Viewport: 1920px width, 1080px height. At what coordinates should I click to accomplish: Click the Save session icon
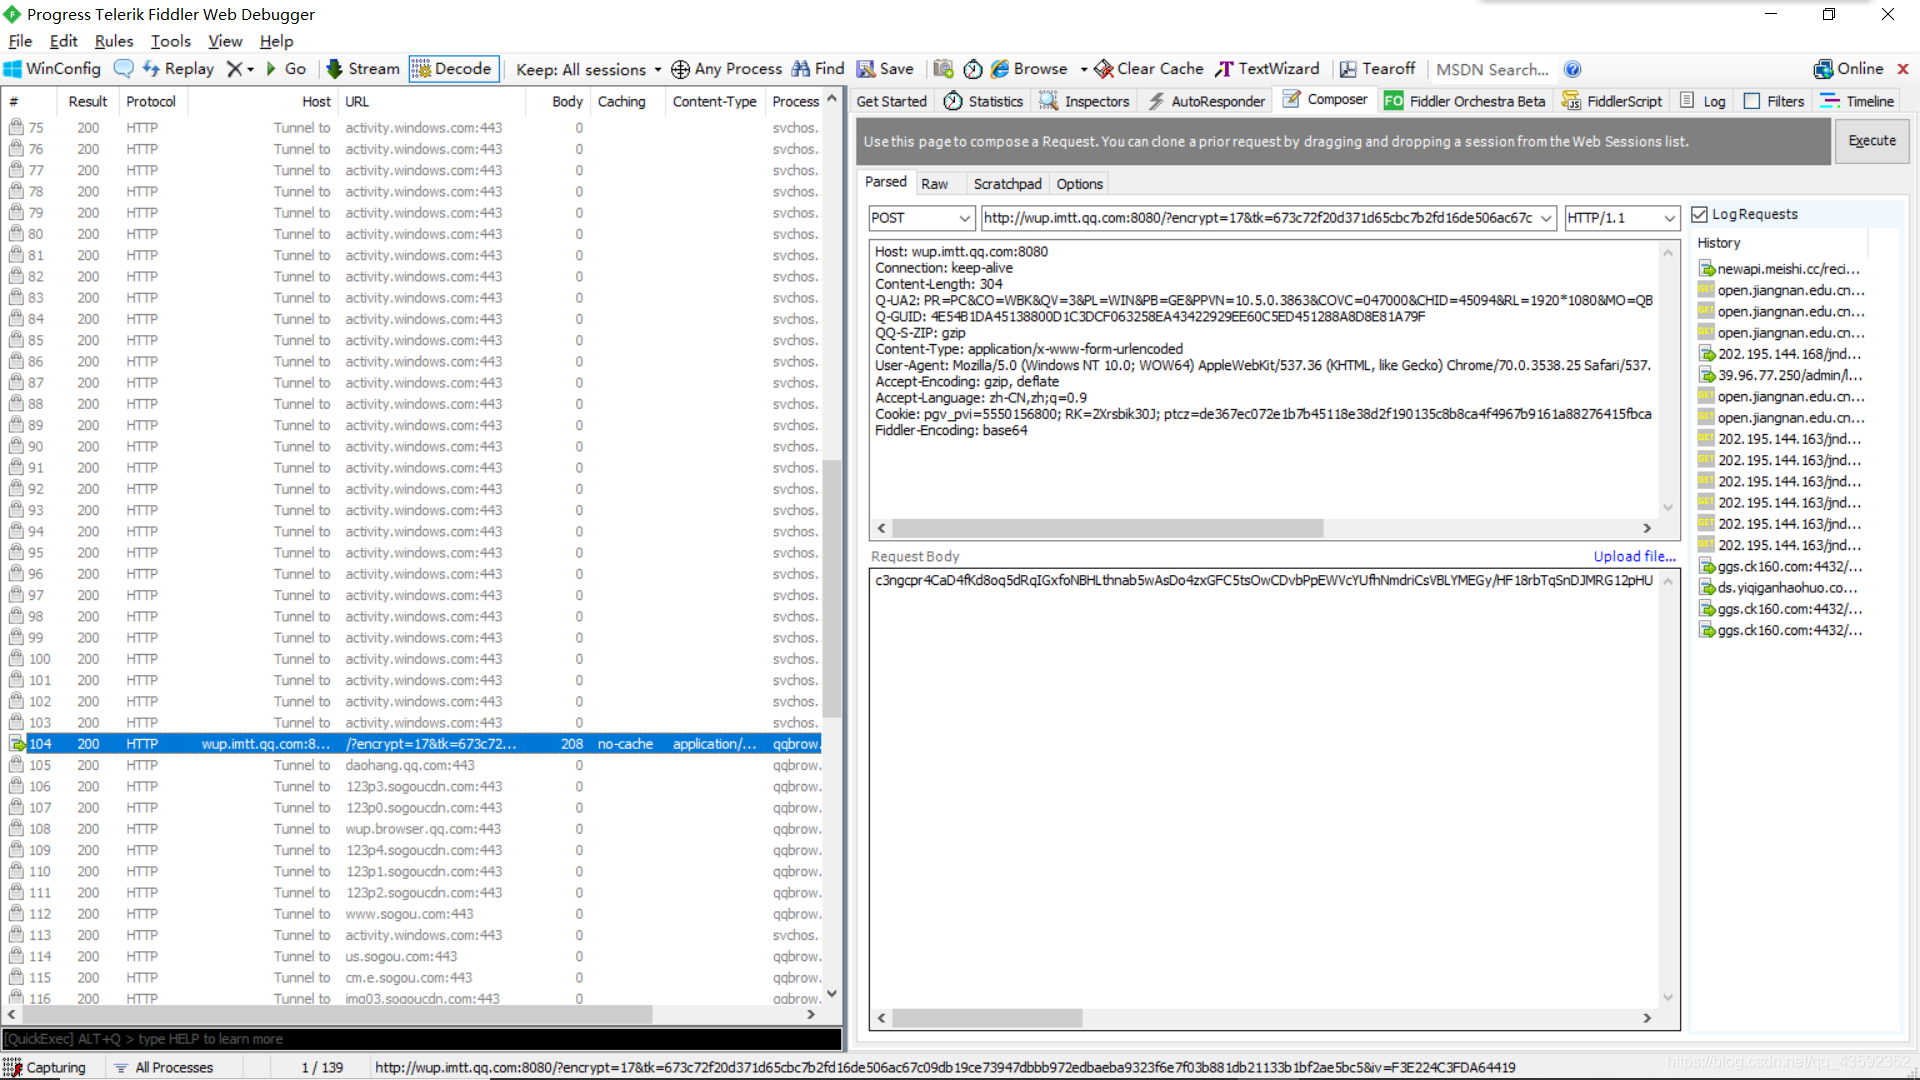pyautogui.click(x=865, y=69)
